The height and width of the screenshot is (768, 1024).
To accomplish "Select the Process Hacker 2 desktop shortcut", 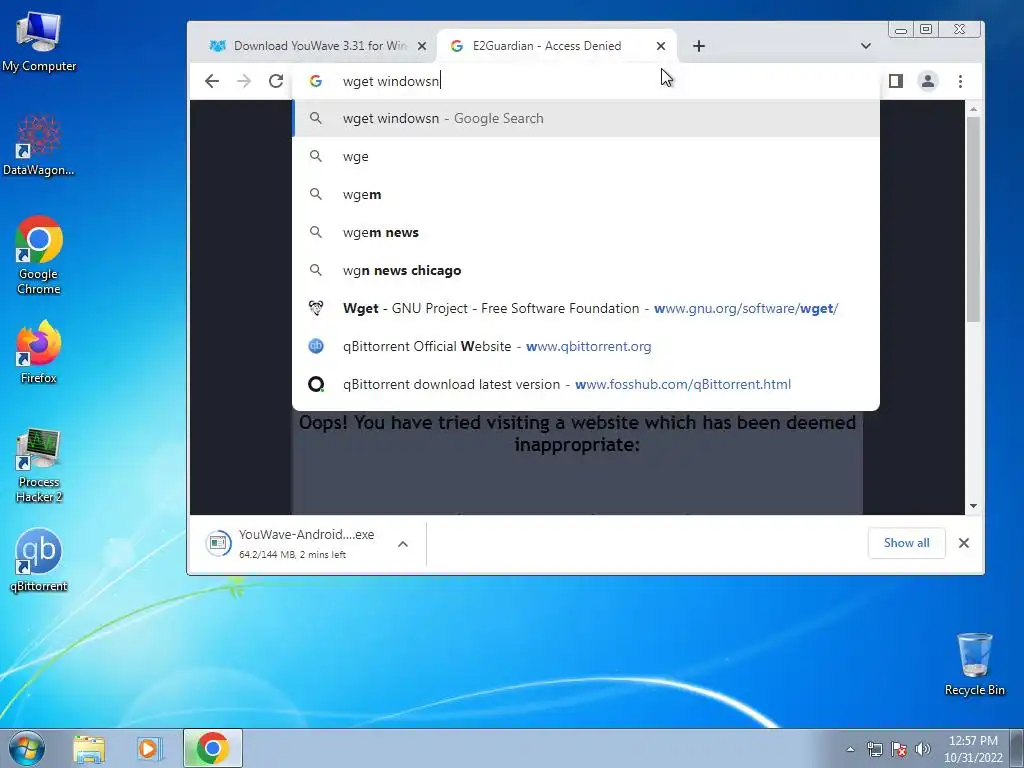I will coord(39,464).
